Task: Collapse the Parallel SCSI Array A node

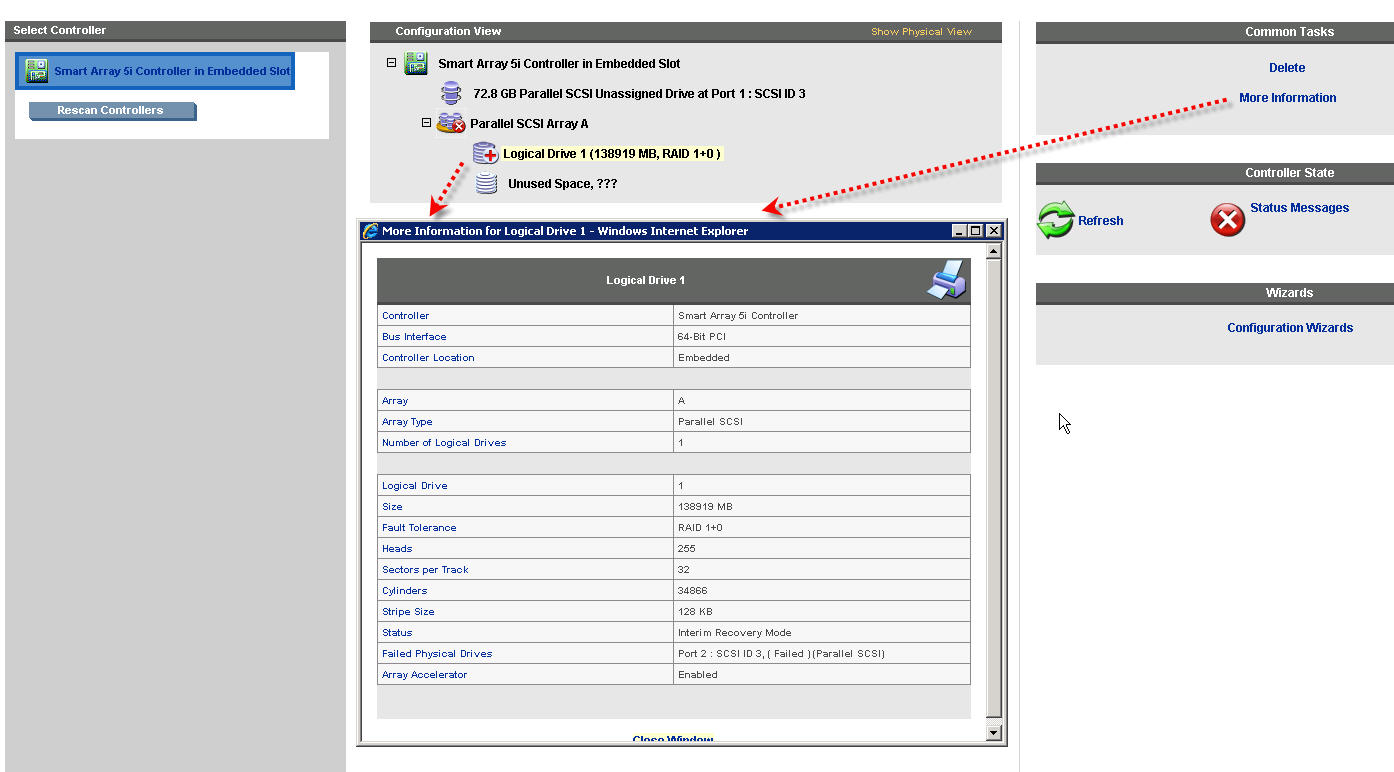Action: pyautogui.click(x=426, y=123)
